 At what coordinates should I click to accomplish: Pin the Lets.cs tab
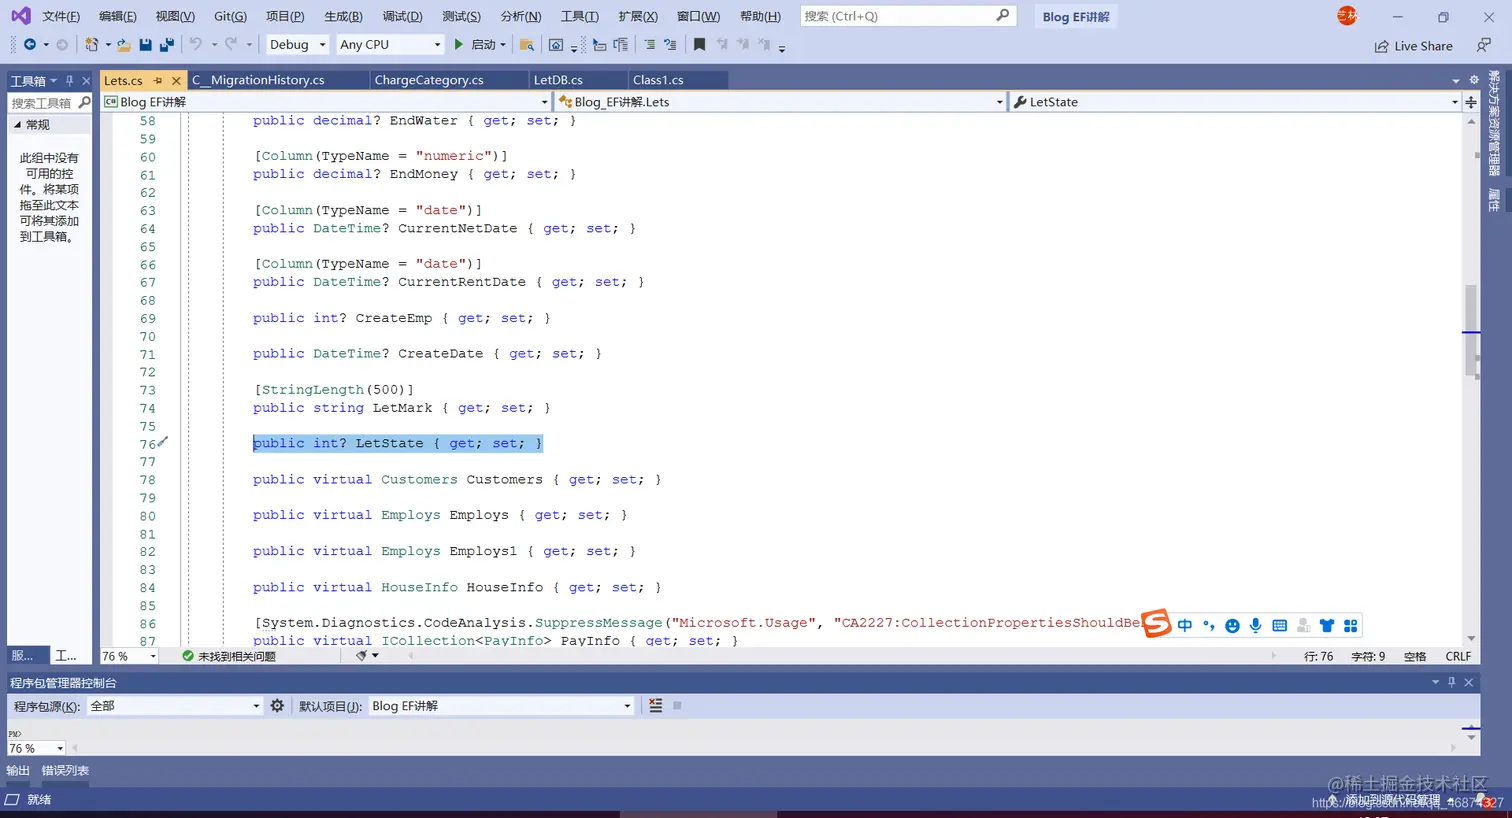(158, 80)
